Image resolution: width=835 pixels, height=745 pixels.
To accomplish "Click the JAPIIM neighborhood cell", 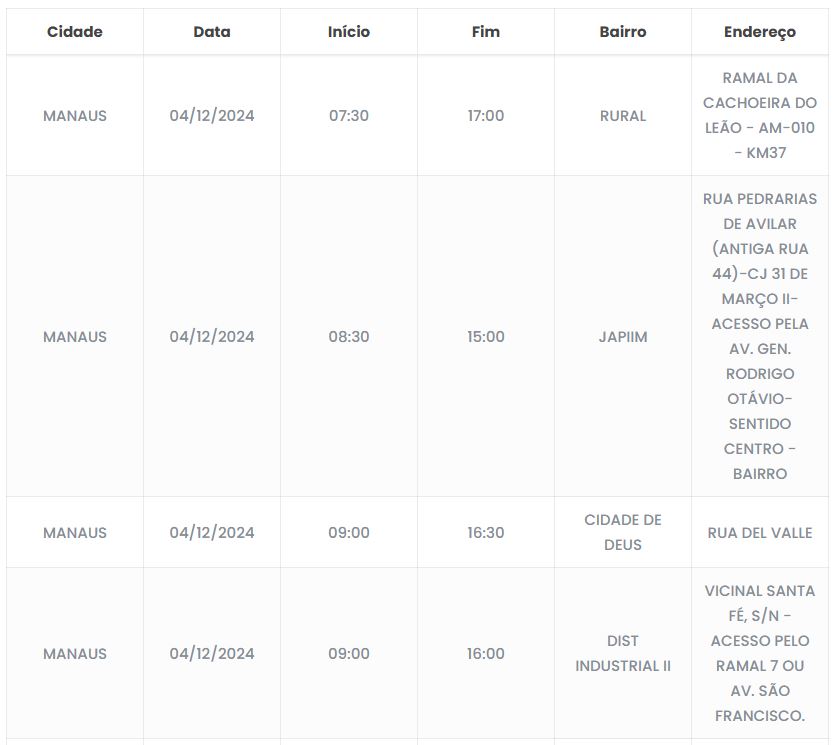I will [623, 337].
